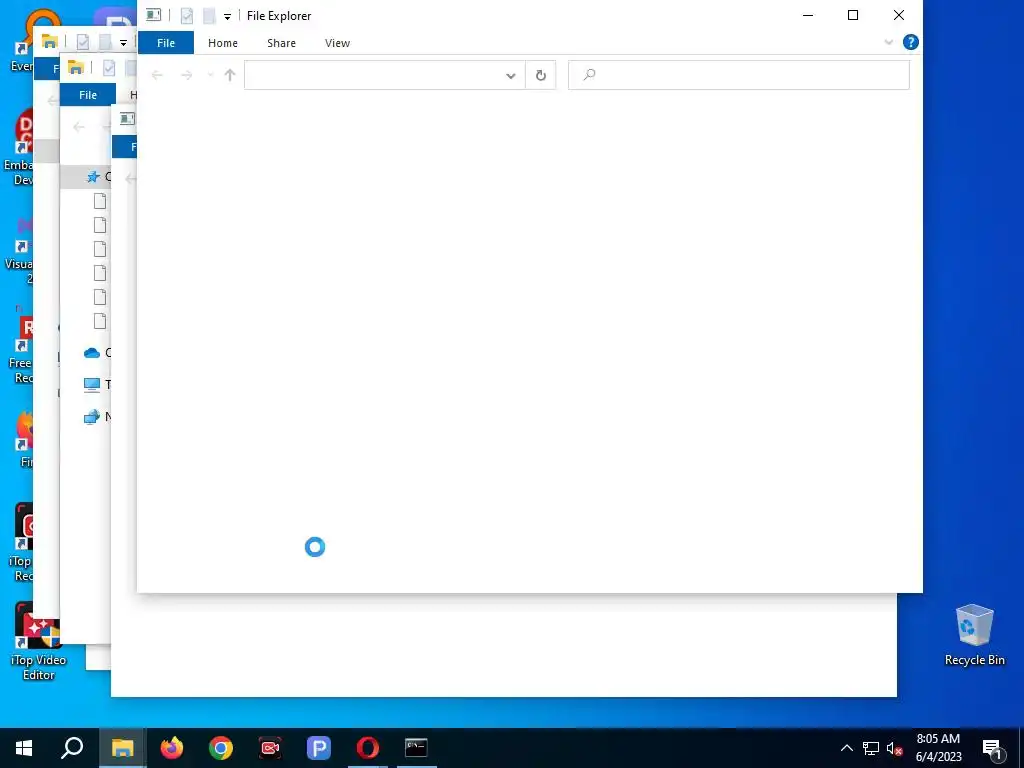Click the File Explorer title bar system icon
This screenshot has width=1024, height=768.
tap(153, 15)
